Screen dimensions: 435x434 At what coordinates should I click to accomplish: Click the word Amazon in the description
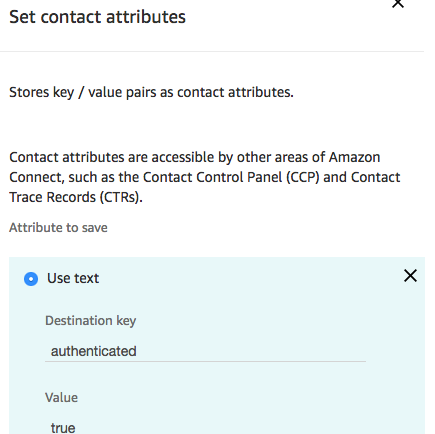tap(355, 157)
